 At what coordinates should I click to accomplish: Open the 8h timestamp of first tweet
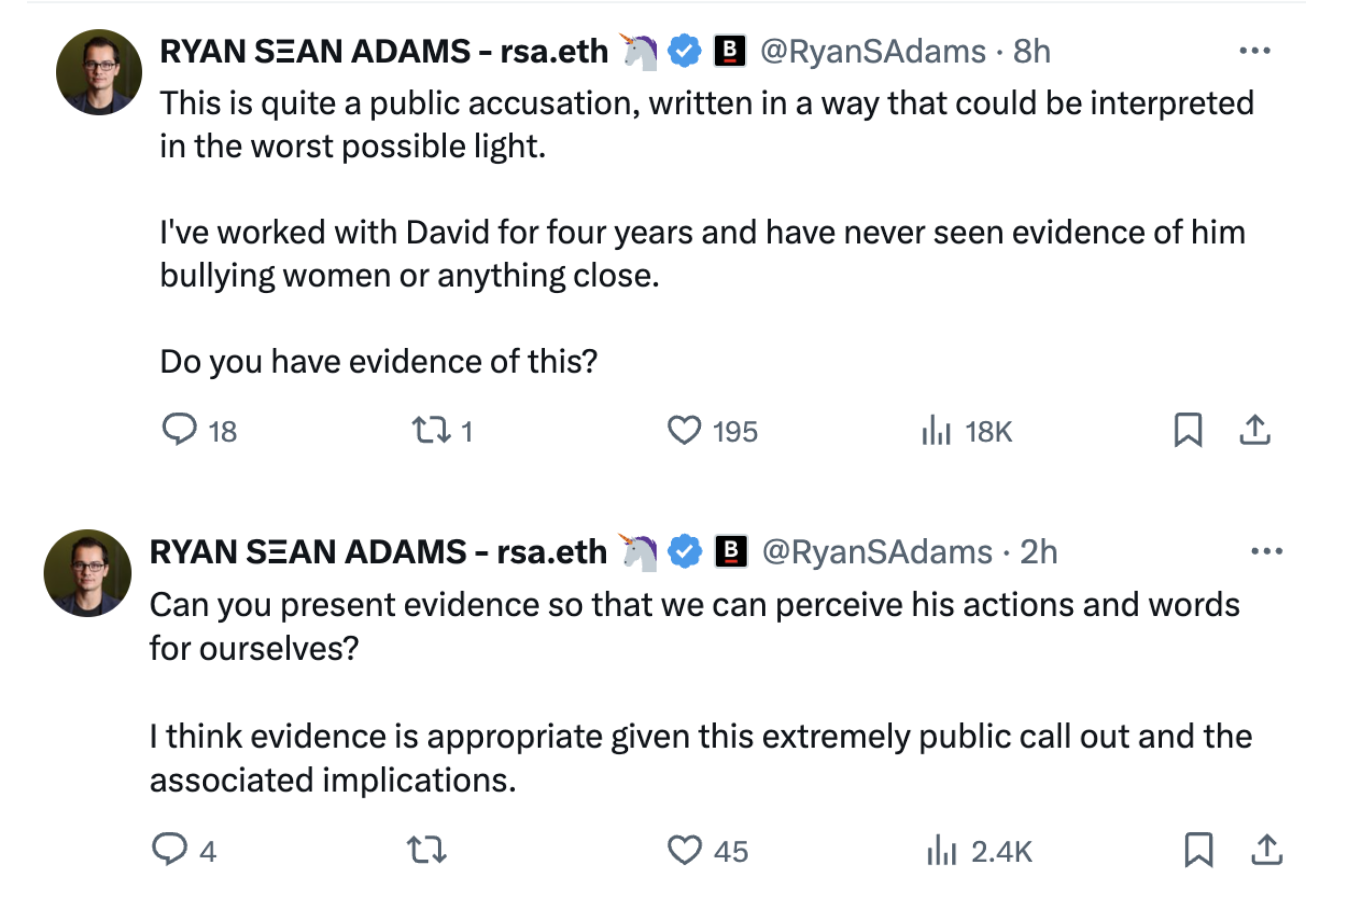click(1032, 51)
